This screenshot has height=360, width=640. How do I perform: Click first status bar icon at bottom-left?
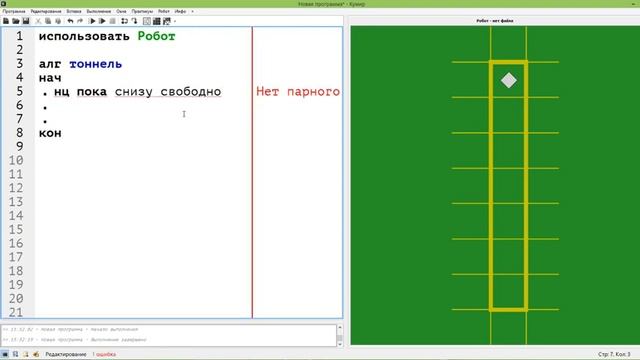tap(5, 354)
